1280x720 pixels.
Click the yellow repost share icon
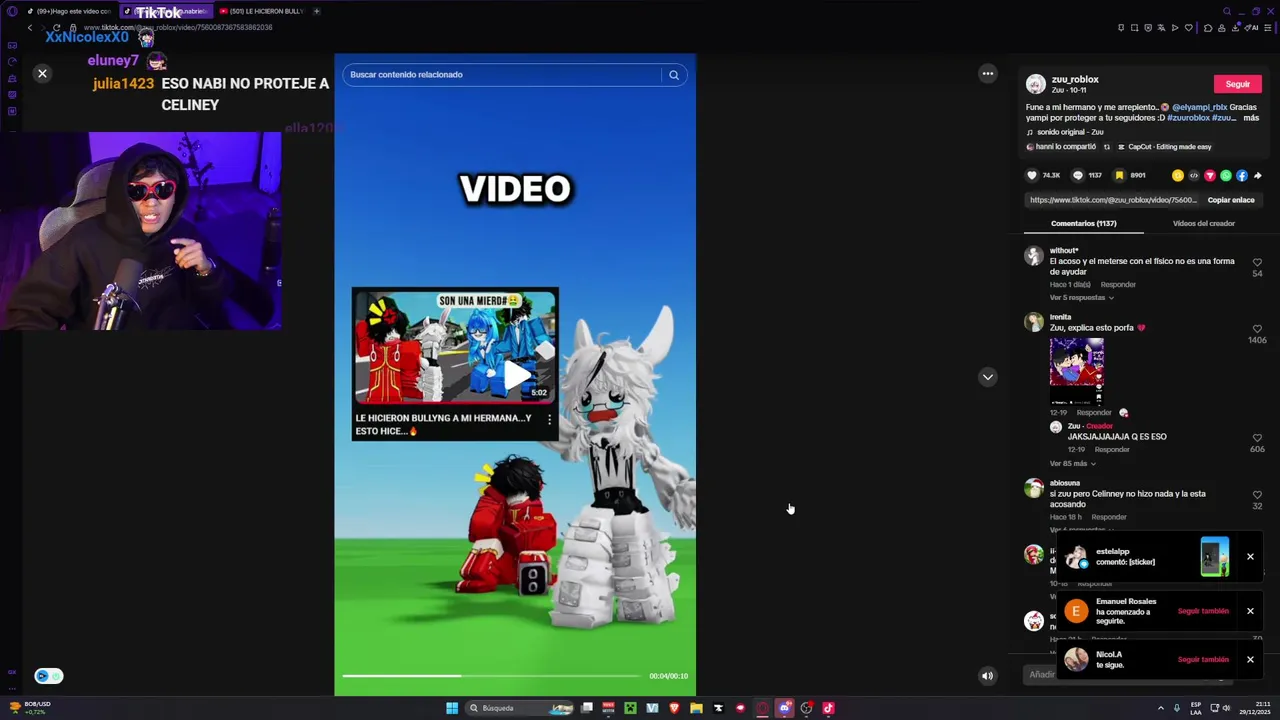click(x=1178, y=176)
